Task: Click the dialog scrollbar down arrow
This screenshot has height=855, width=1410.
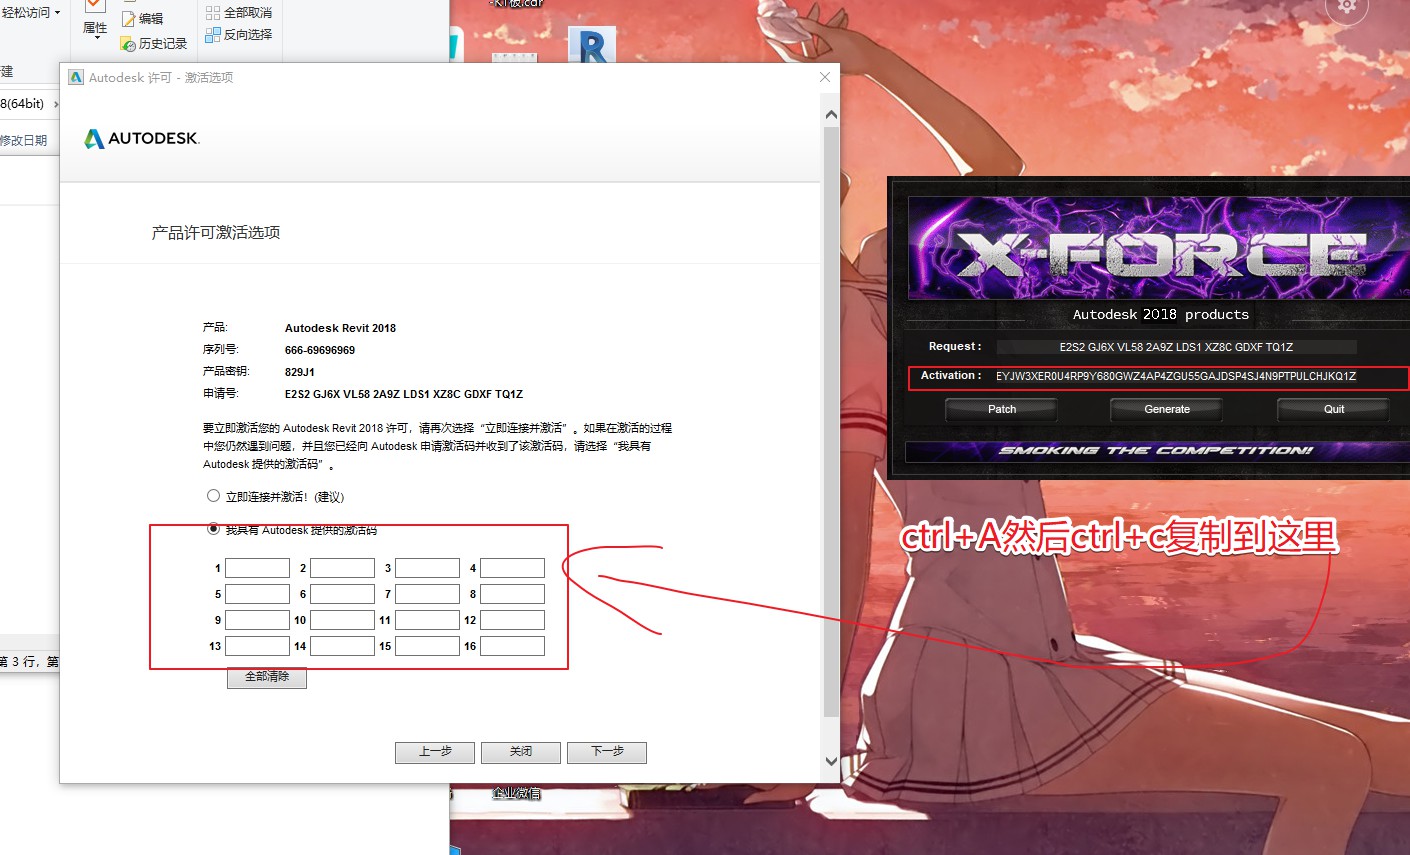Action: [x=831, y=761]
